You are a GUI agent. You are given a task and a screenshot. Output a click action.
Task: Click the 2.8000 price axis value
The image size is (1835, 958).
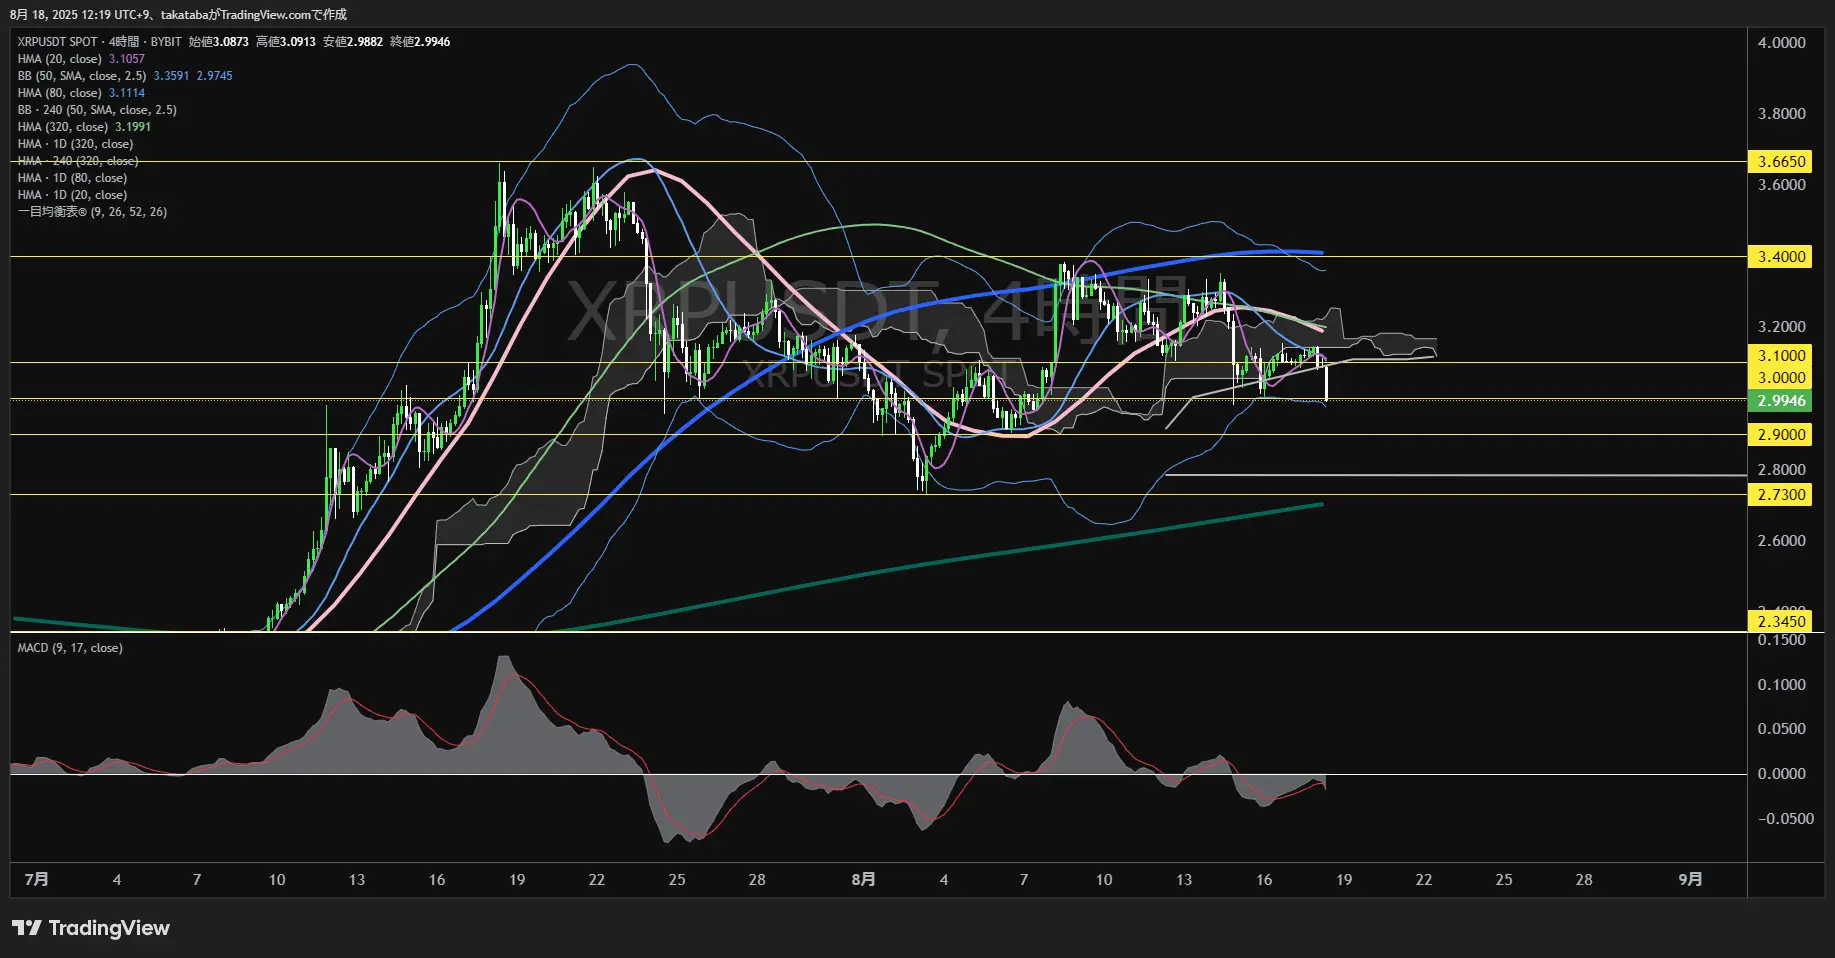[1782, 469]
